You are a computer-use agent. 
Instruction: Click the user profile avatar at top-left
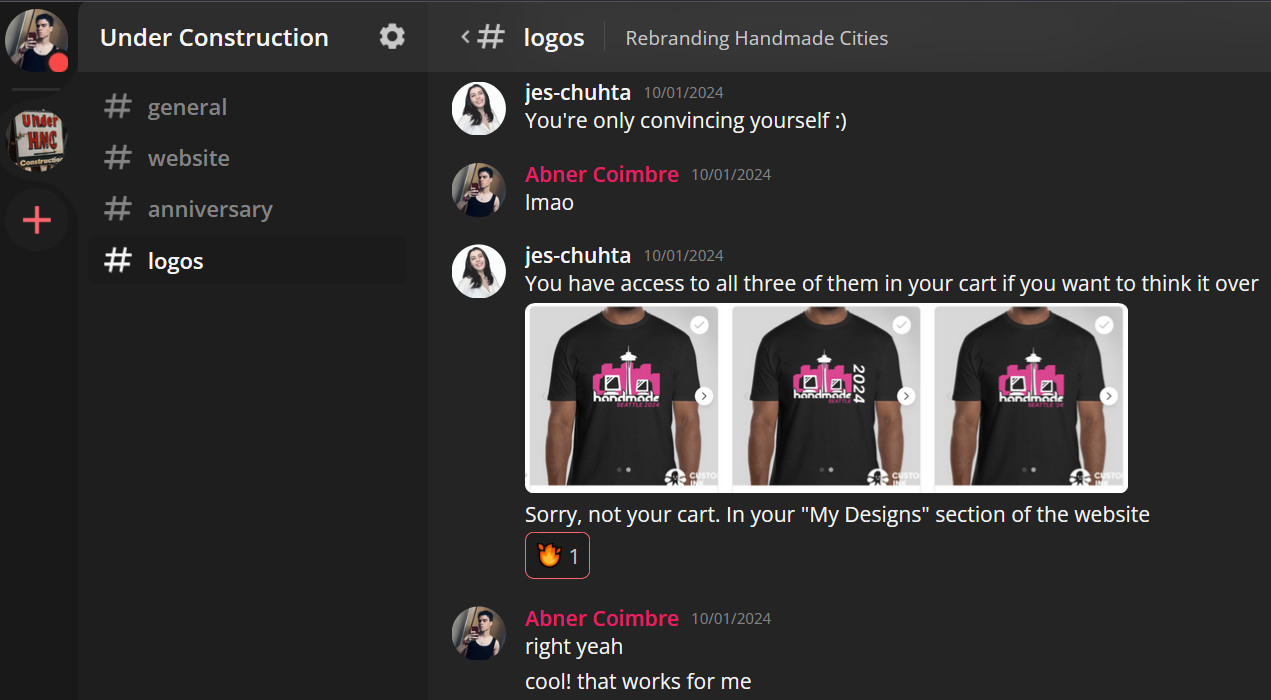coord(37,40)
